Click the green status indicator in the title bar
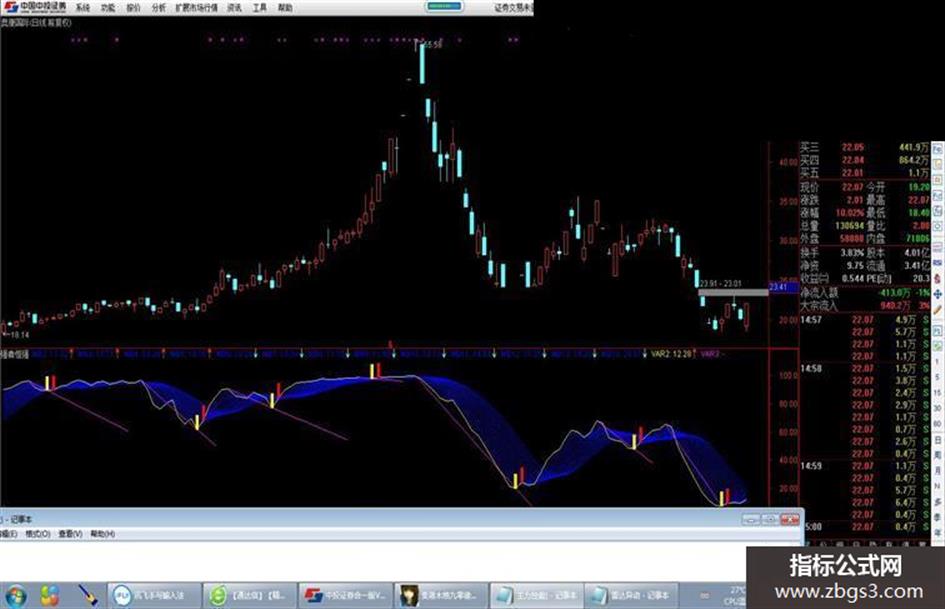Screen dimensions: 945x609 pos(444,7)
